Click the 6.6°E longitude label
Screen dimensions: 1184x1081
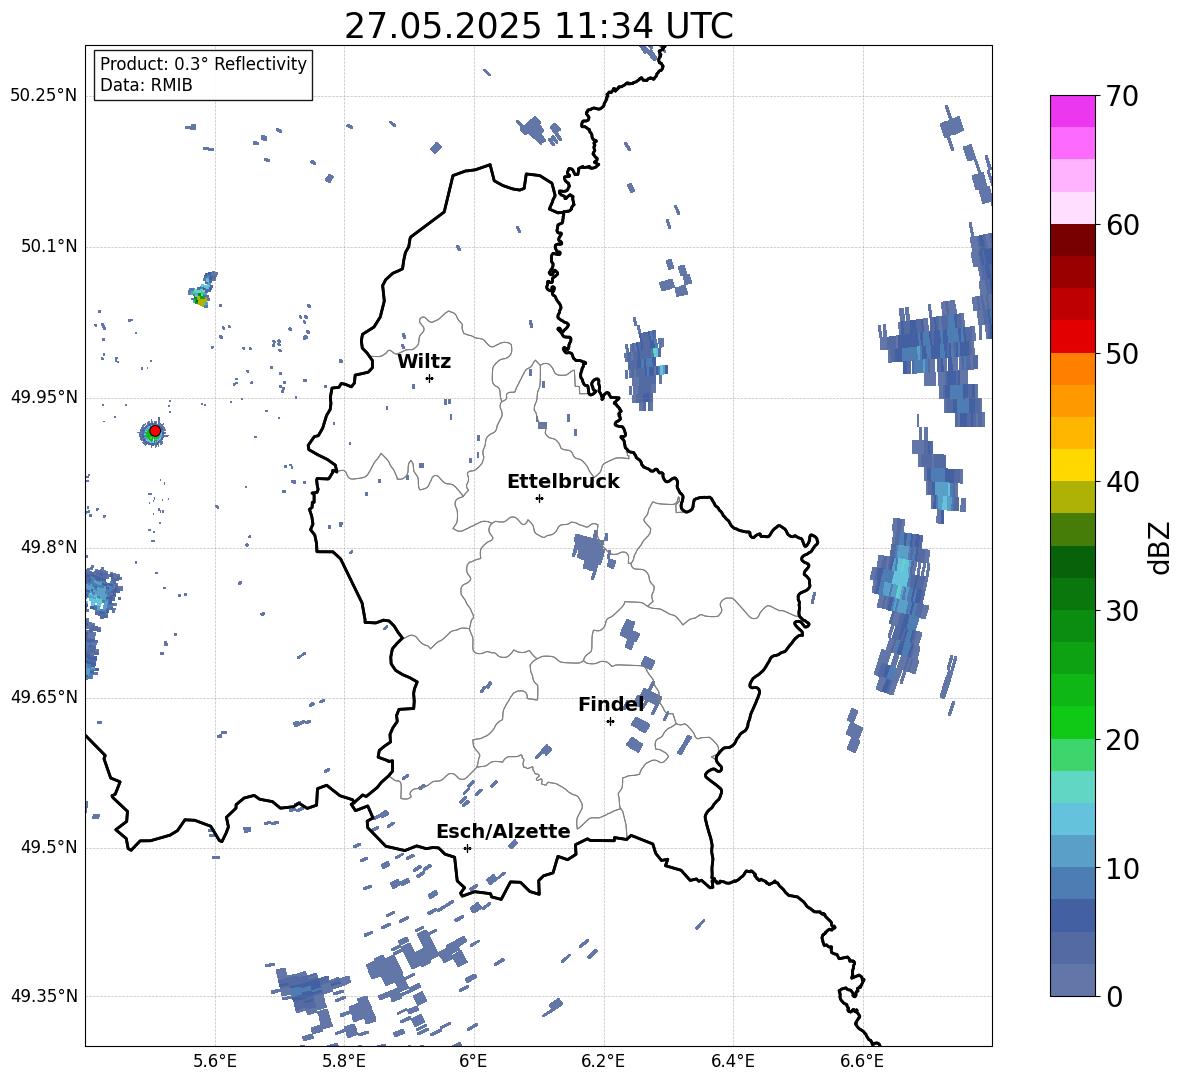pyautogui.click(x=862, y=1061)
